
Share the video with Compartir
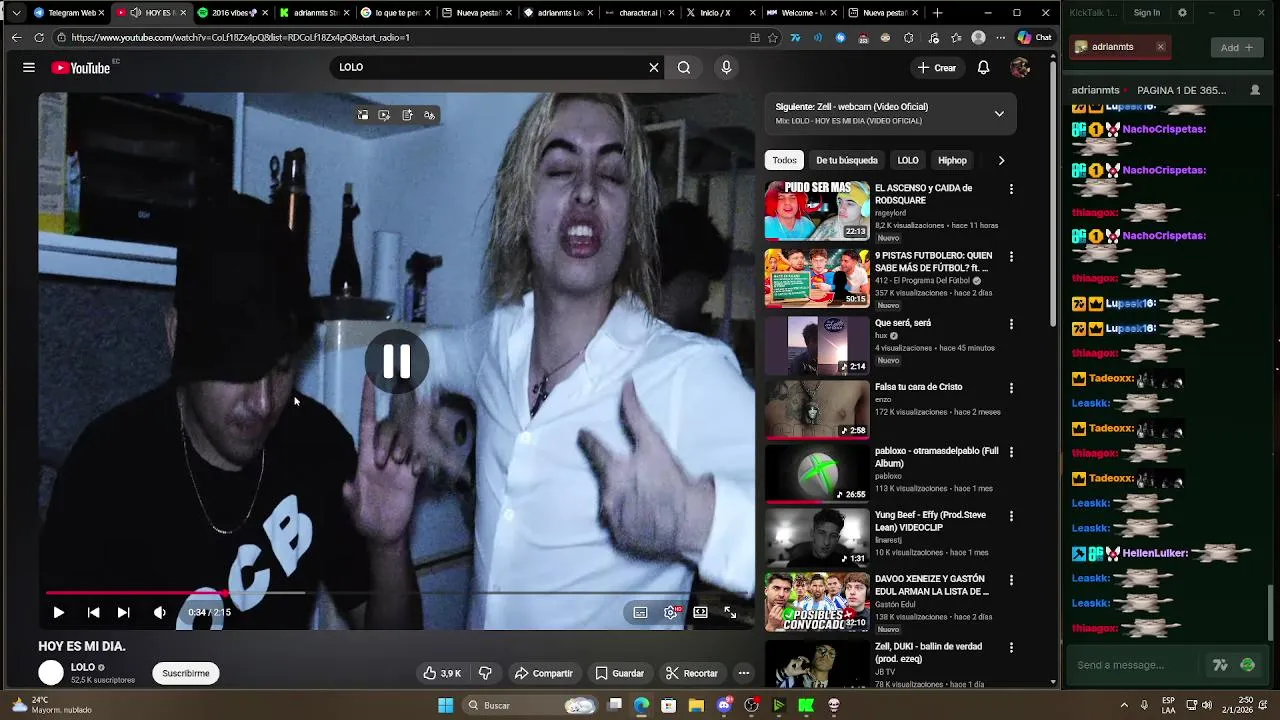(543, 673)
